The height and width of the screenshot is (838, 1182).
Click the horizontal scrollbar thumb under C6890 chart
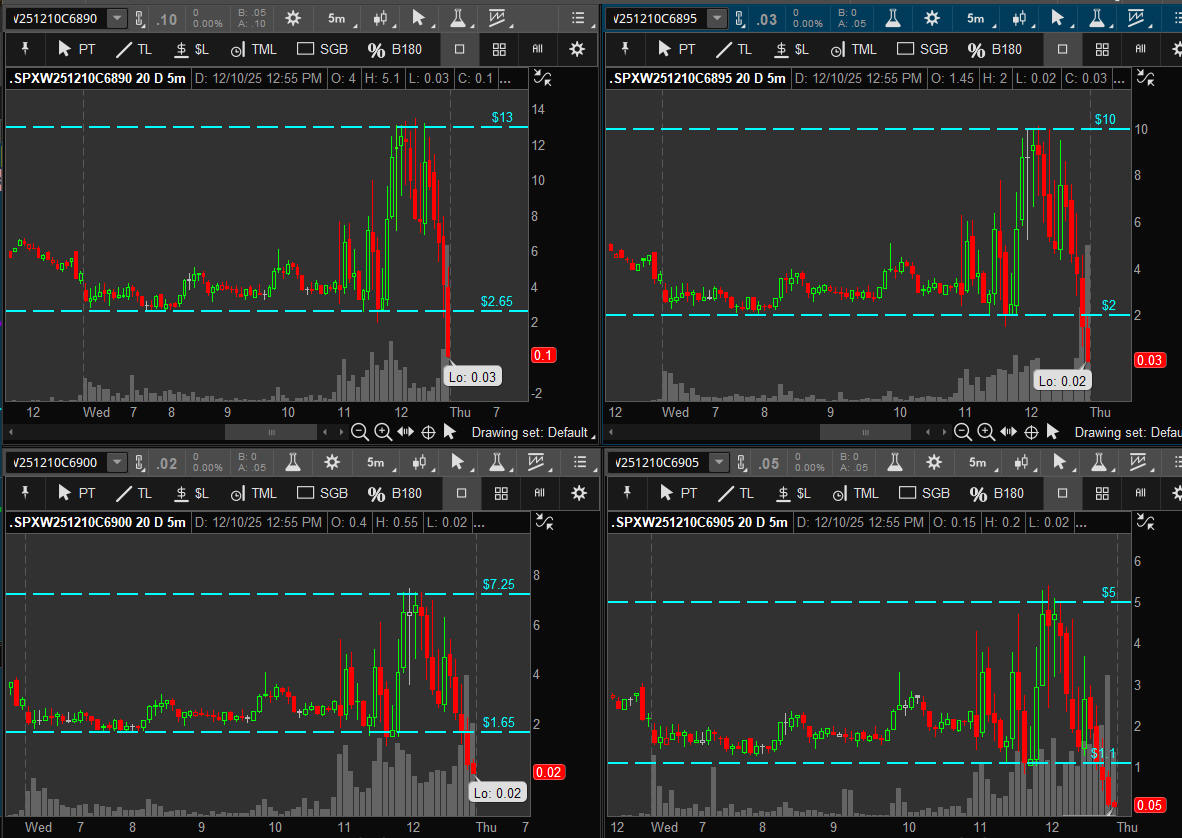coord(270,432)
